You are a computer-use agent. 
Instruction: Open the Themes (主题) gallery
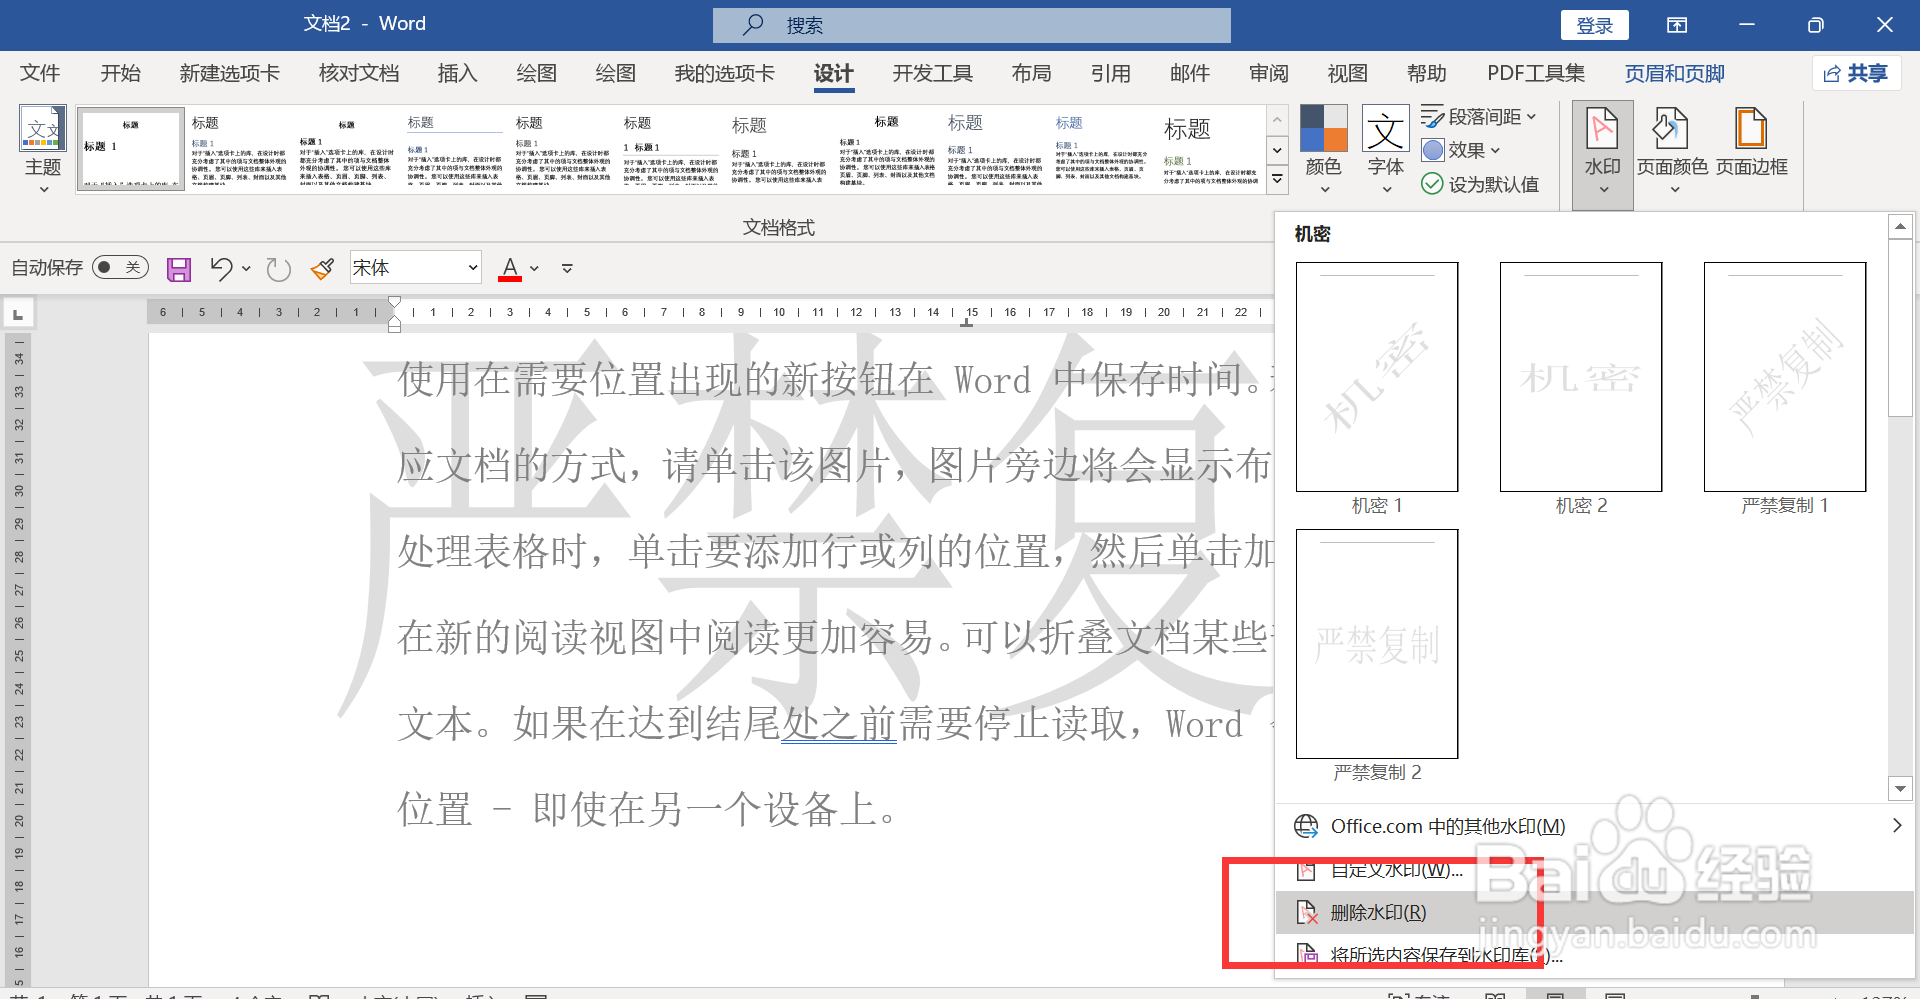tap(43, 150)
